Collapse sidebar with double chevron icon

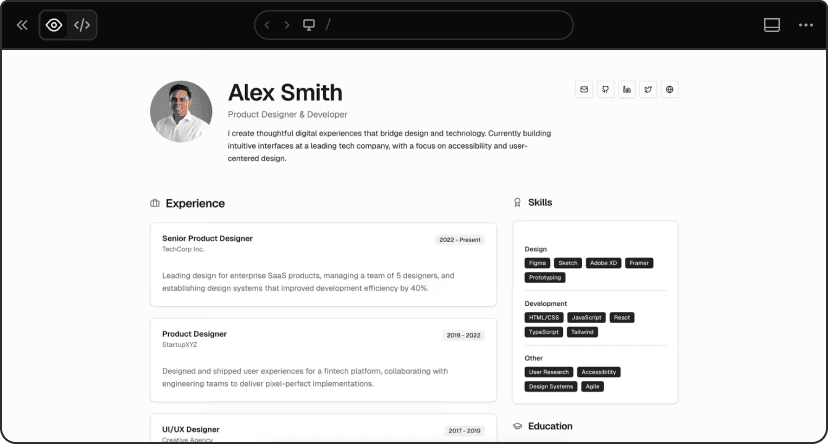(22, 25)
